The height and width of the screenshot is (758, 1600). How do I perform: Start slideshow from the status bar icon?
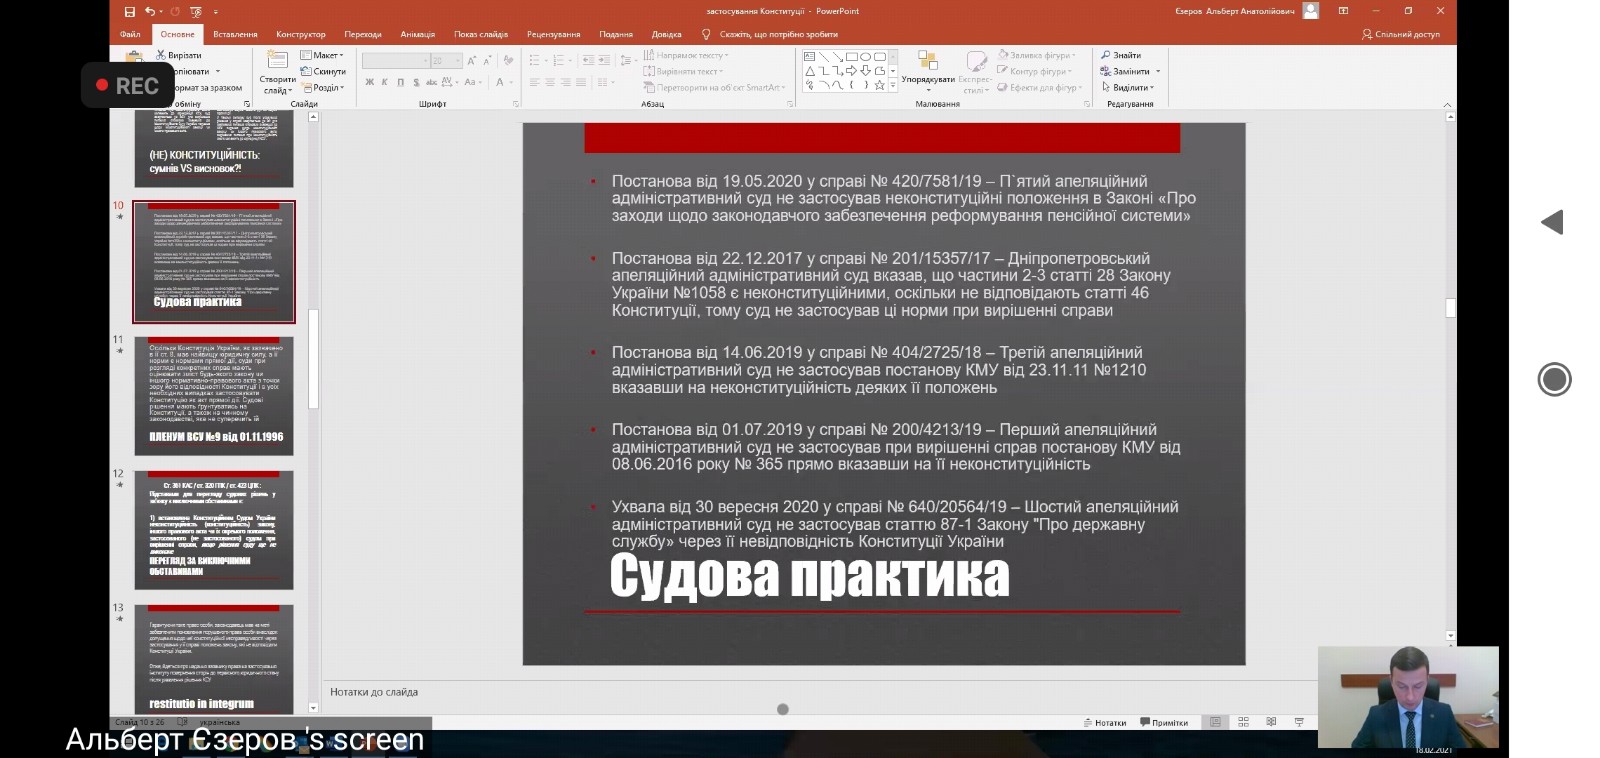point(1299,722)
